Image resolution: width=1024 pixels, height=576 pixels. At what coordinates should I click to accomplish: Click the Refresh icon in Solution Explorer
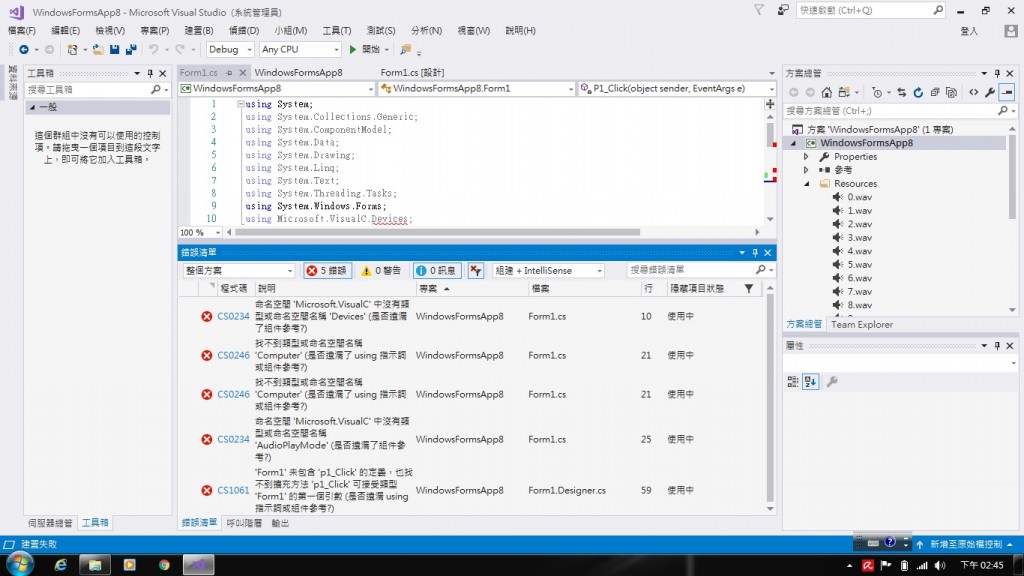(918, 93)
